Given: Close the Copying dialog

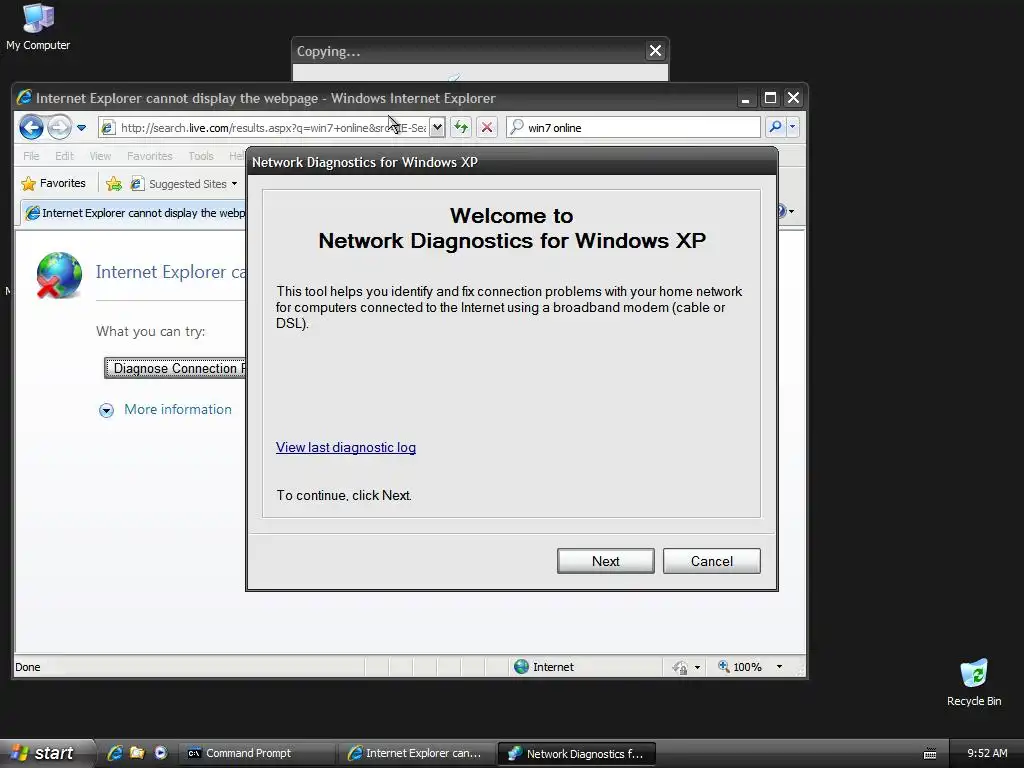Looking at the screenshot, I should (x=655, y=51).
